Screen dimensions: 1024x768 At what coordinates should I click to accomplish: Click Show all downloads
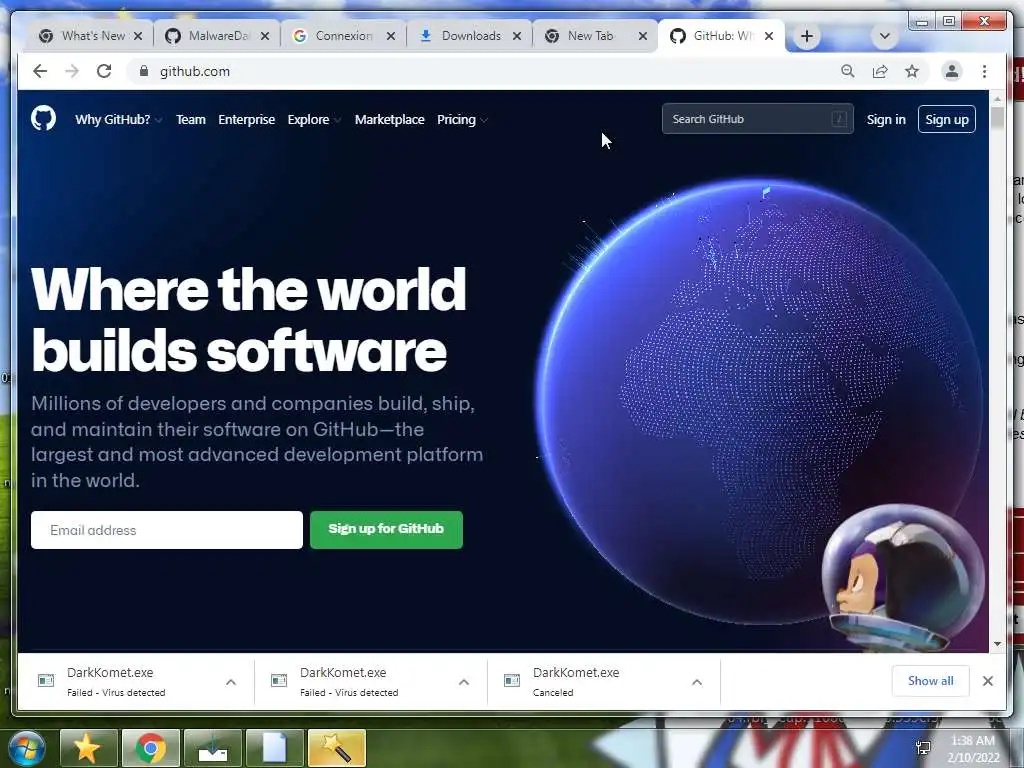pos(931,680)
